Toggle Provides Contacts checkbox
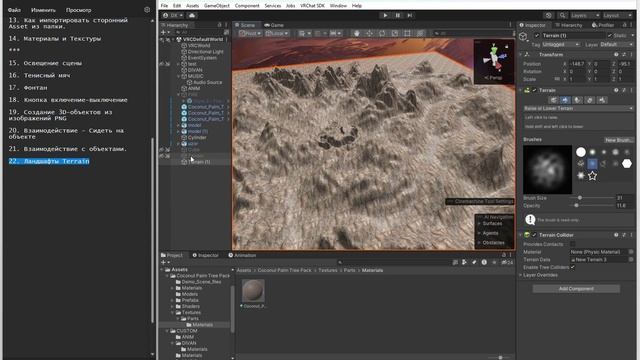The width and height of the screenshot is (640, 360). (573, 244)
